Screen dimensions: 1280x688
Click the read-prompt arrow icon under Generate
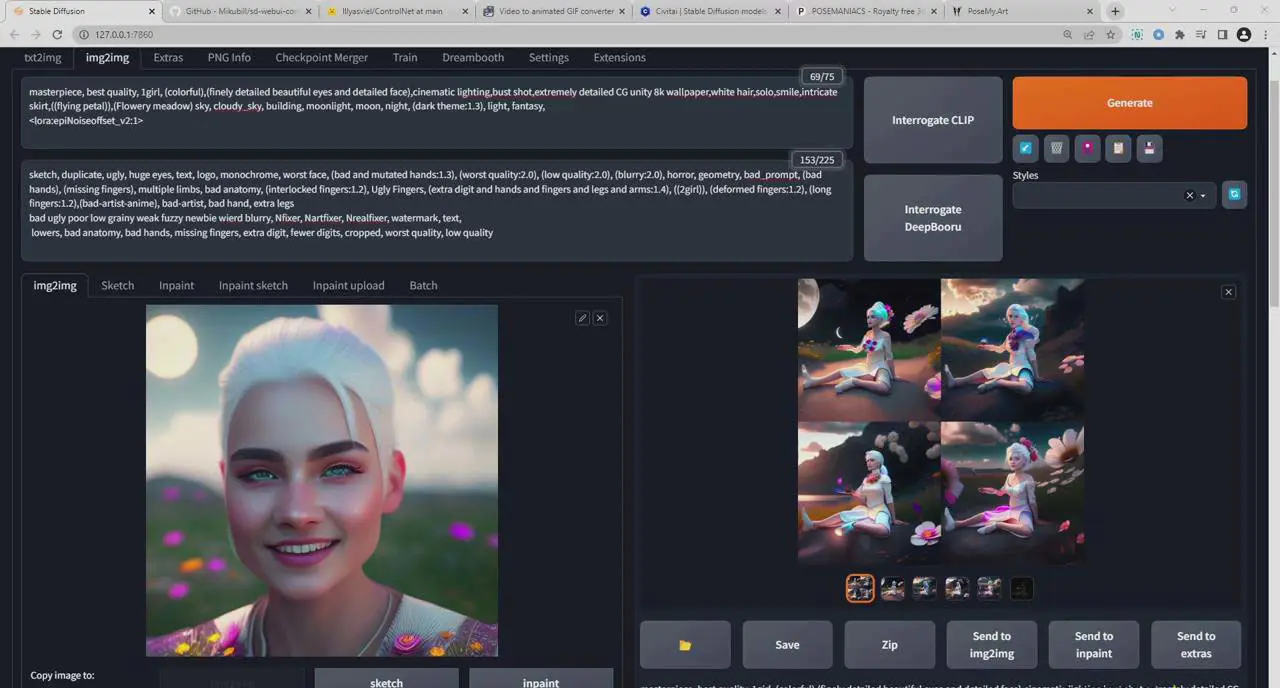pos(1026,148)
